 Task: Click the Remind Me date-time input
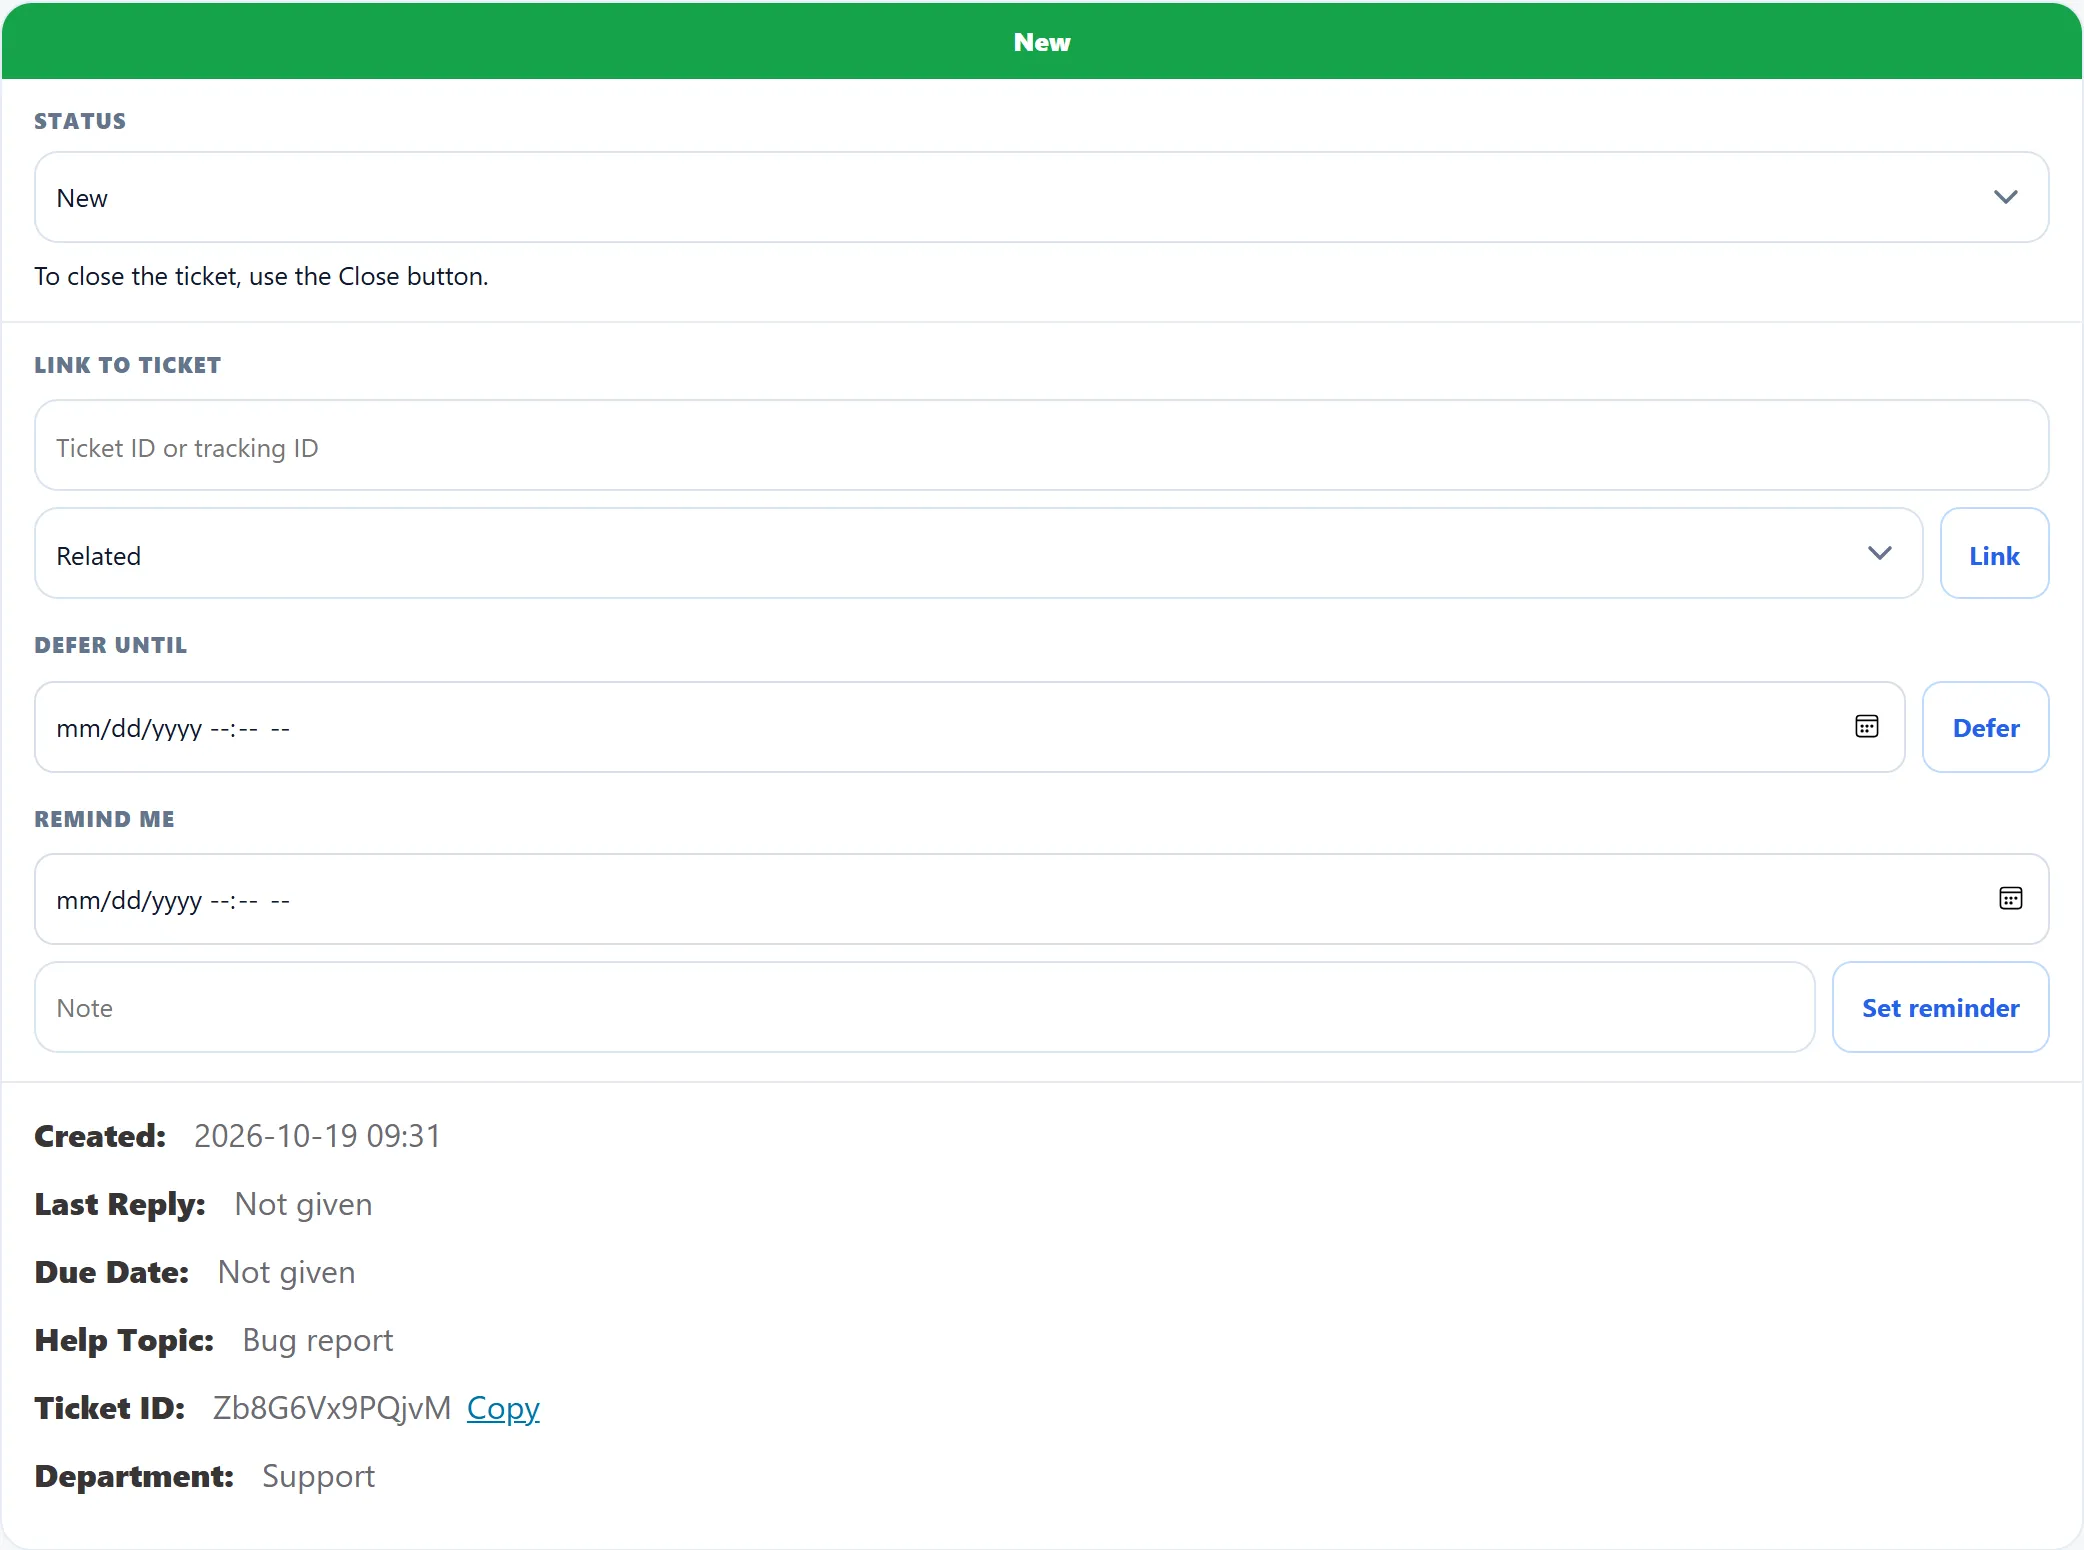point(1041,899)
